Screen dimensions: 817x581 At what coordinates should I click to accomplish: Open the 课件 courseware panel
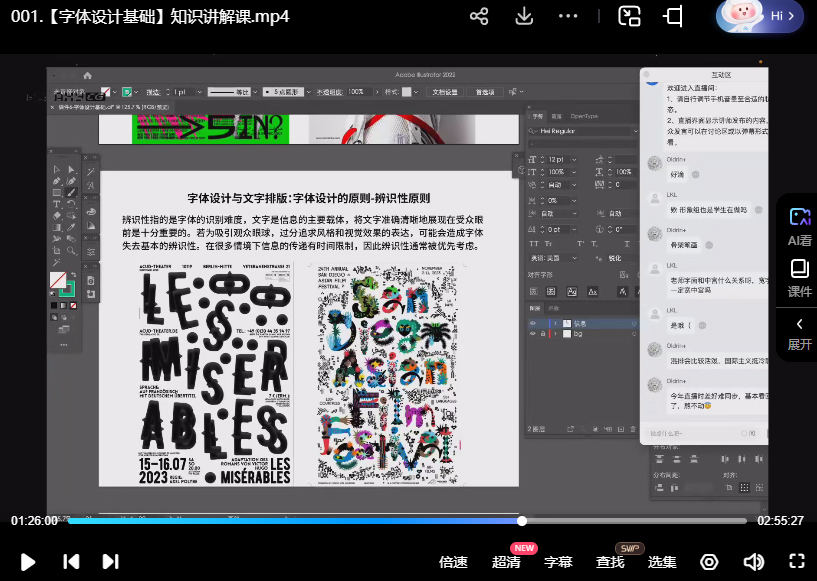pos(799,277)
